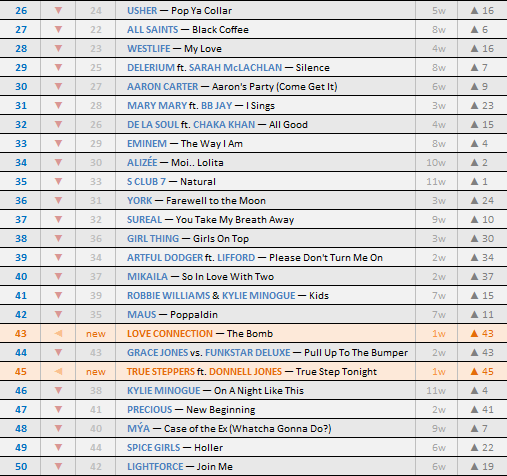Click the orange new-entry arrow beside Love Connection

(58, 333)
